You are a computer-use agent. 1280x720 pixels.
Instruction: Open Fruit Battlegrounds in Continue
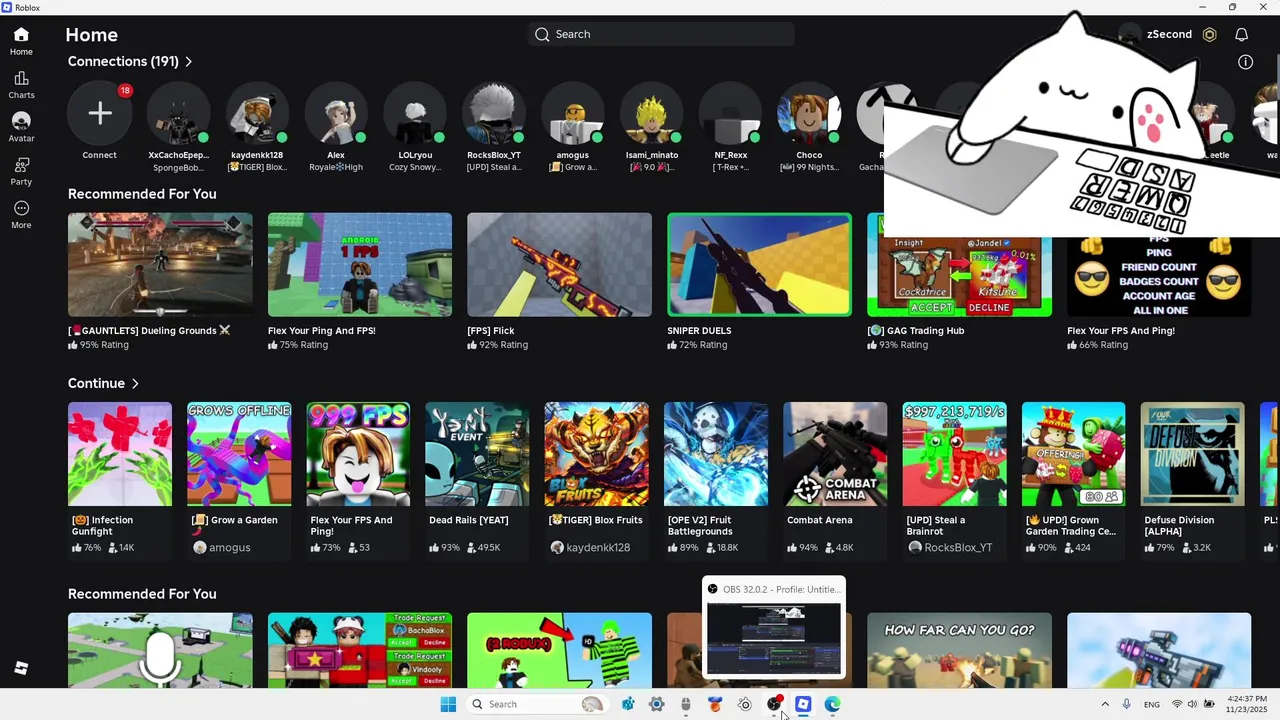tap(716, 454)
